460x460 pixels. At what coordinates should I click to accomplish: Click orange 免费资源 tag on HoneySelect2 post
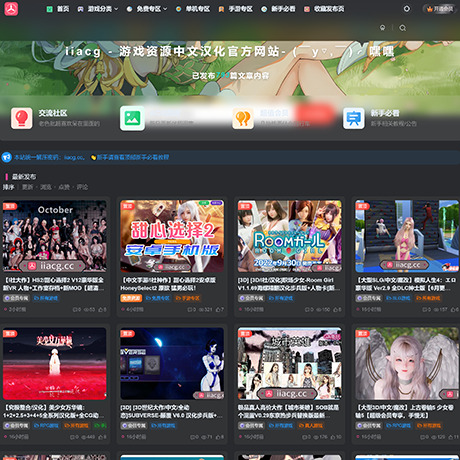[x=131, y=298]
